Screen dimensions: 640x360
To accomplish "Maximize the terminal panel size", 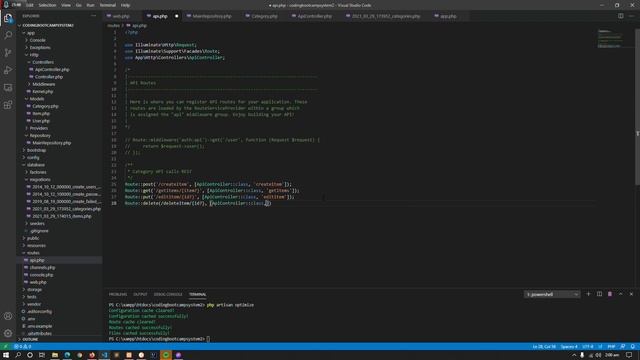I will pos(621,294).
